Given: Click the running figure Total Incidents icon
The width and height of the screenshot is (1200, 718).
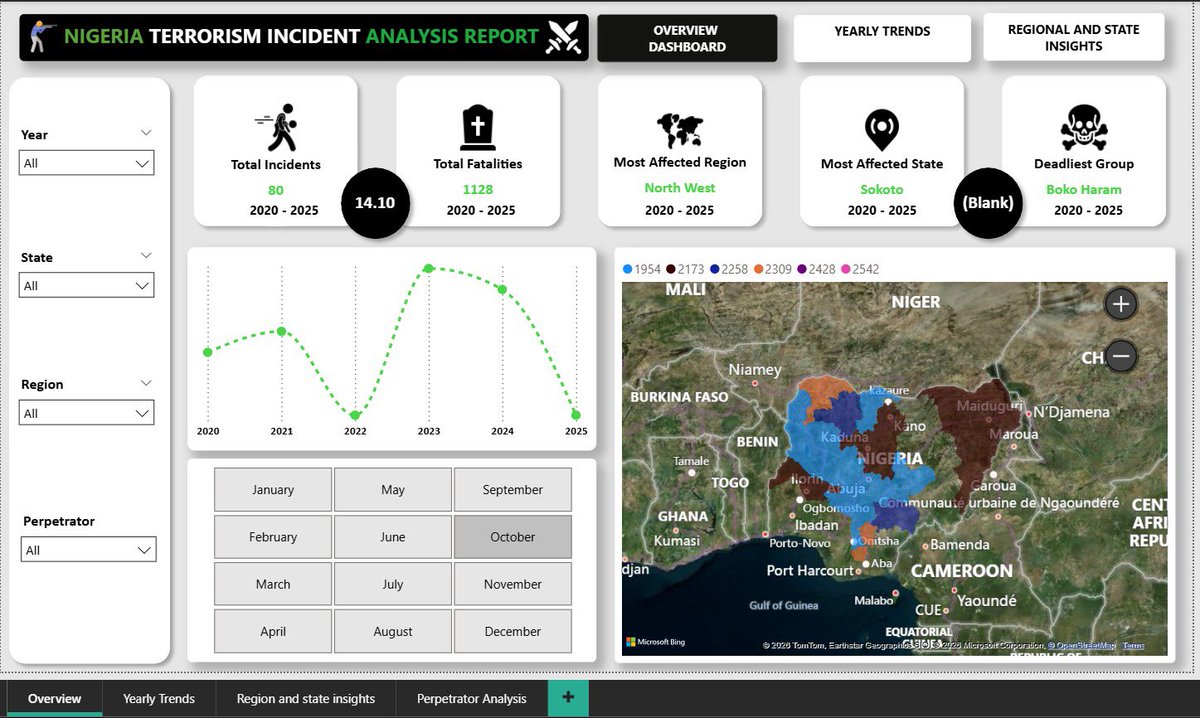Looking at the screenshot, I should (276, 127).
